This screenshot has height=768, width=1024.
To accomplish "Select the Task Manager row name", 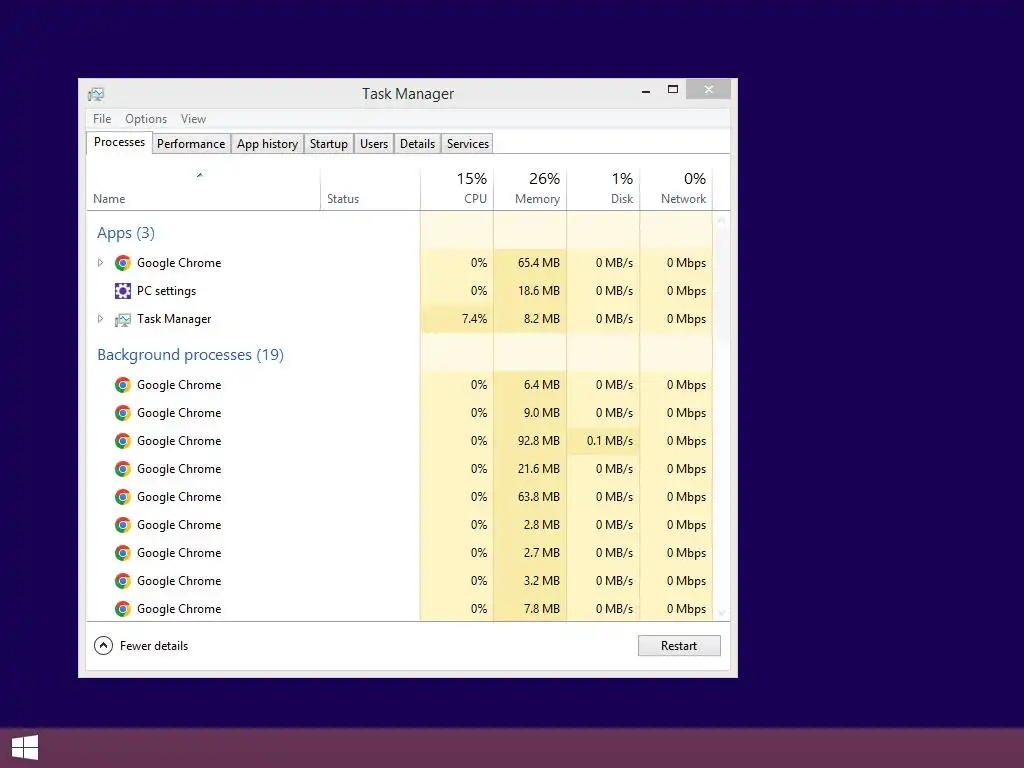I will [174, 319].
